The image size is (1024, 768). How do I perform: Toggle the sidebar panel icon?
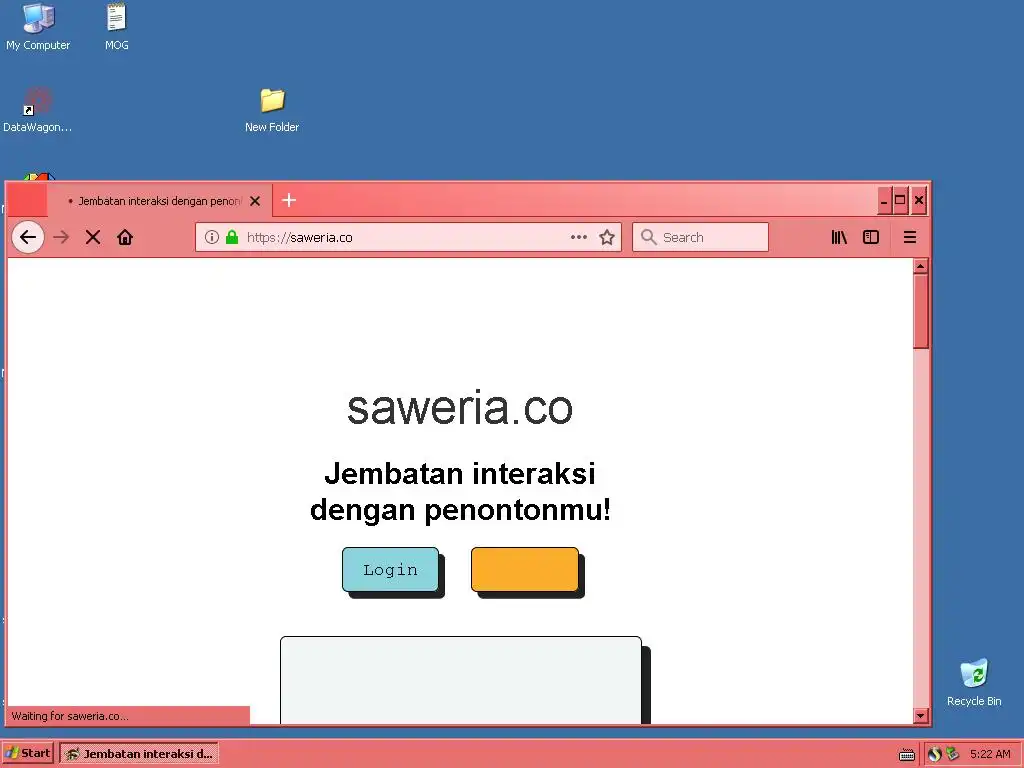tap(871, 237)
